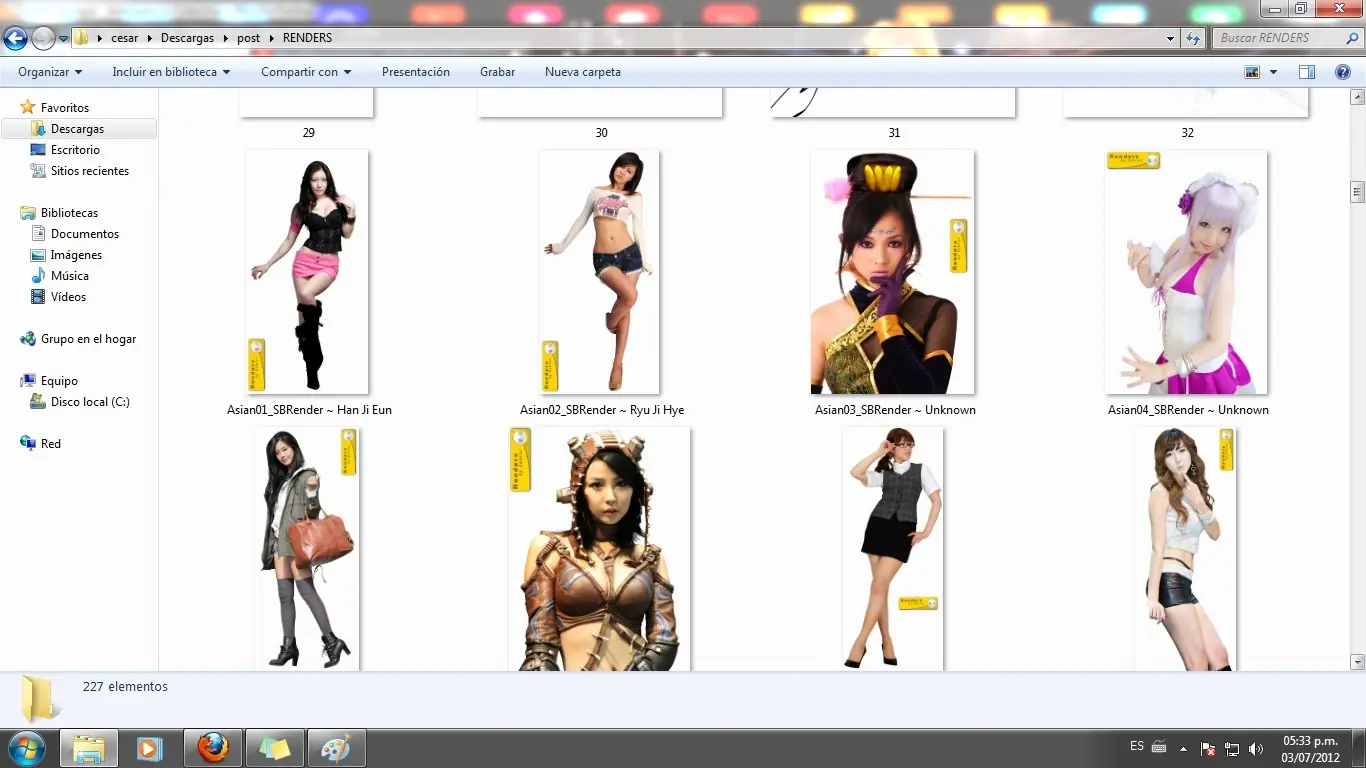The image size is (1366, 768).
Task: Click the change view icon in toolbar
Action: 1252,72
